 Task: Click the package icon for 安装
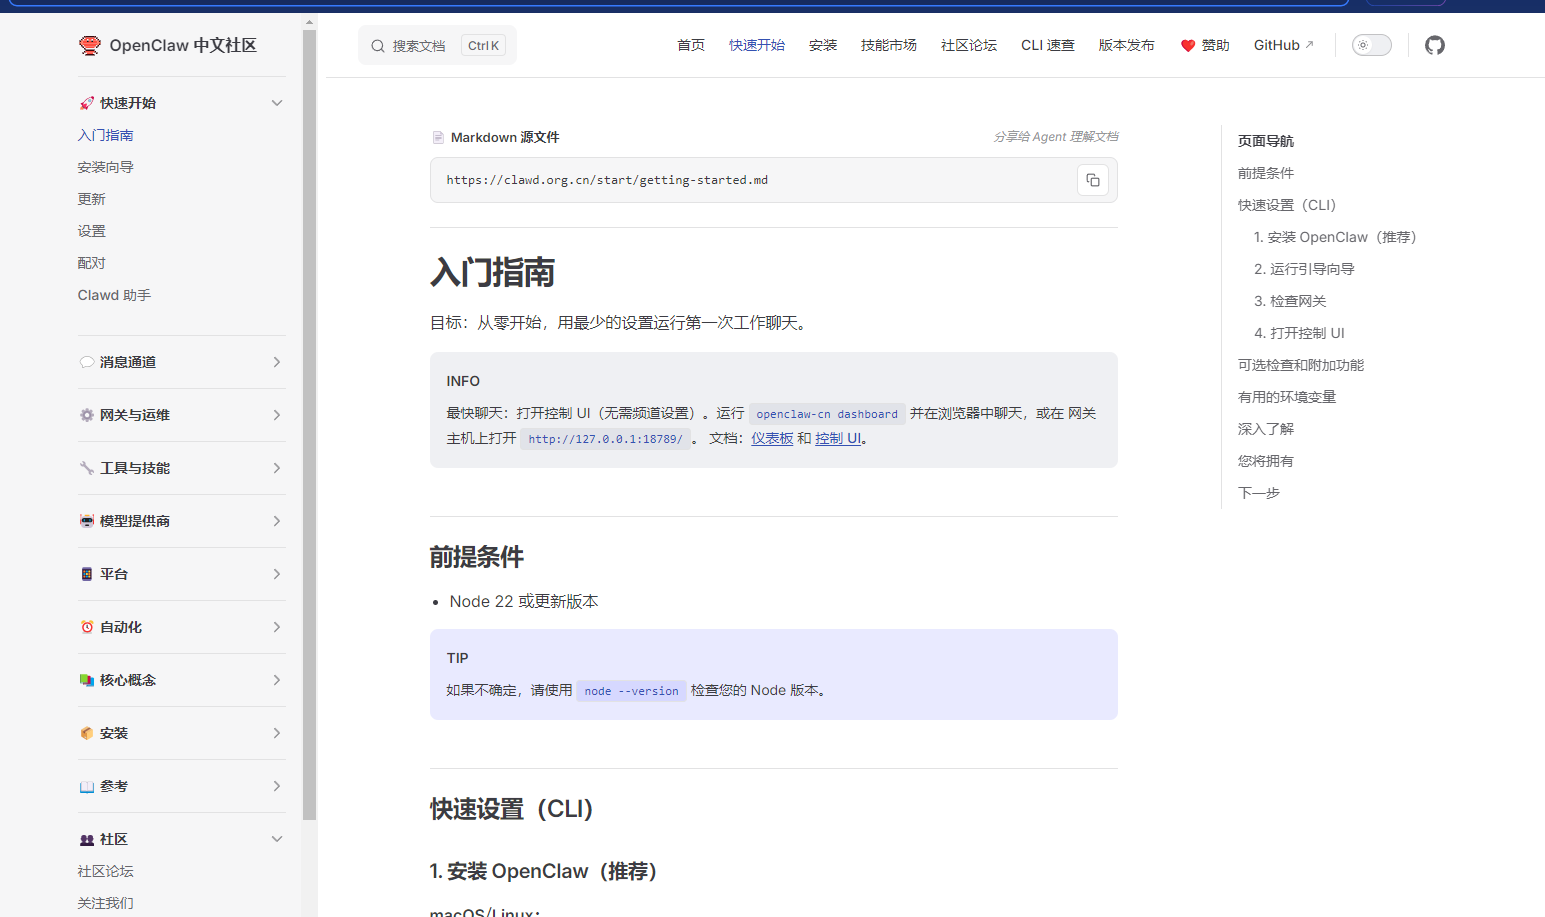click(x=87, y=733)
